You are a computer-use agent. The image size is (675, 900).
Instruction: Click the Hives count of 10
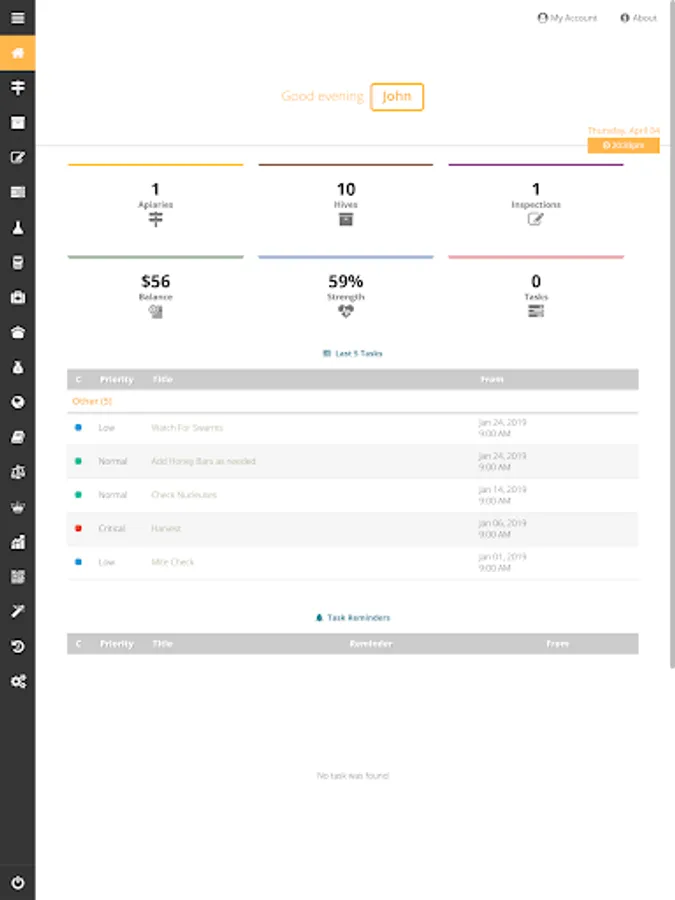(x=346, y=189)
